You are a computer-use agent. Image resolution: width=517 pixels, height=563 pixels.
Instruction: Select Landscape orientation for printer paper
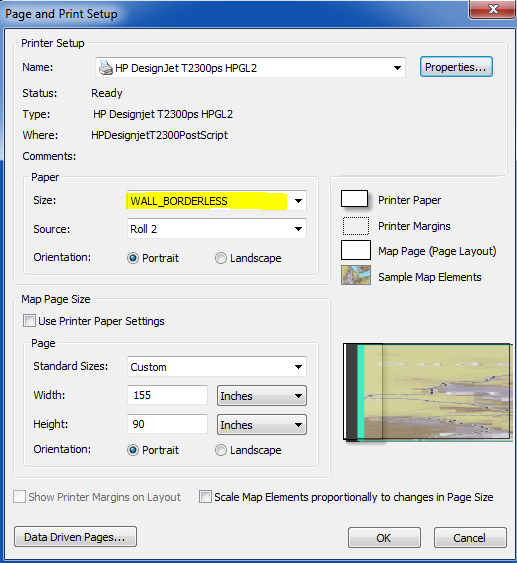(x=220, y=258)
